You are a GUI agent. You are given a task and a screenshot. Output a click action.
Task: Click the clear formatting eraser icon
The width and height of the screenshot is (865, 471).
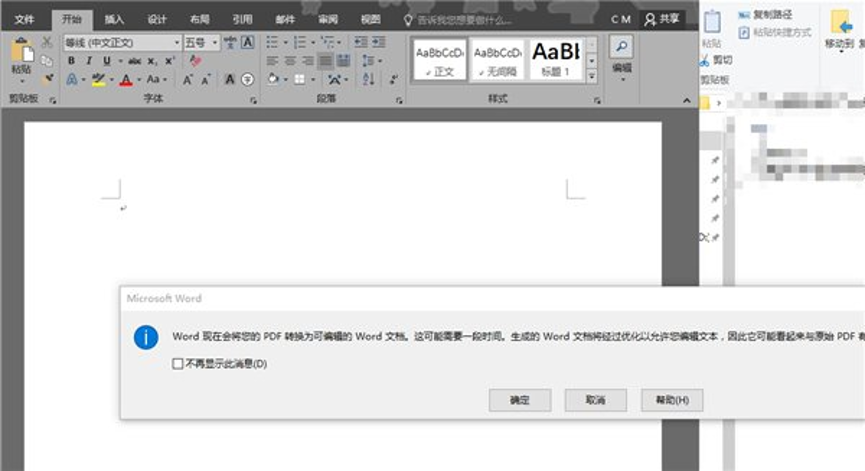tap(196, 61)
